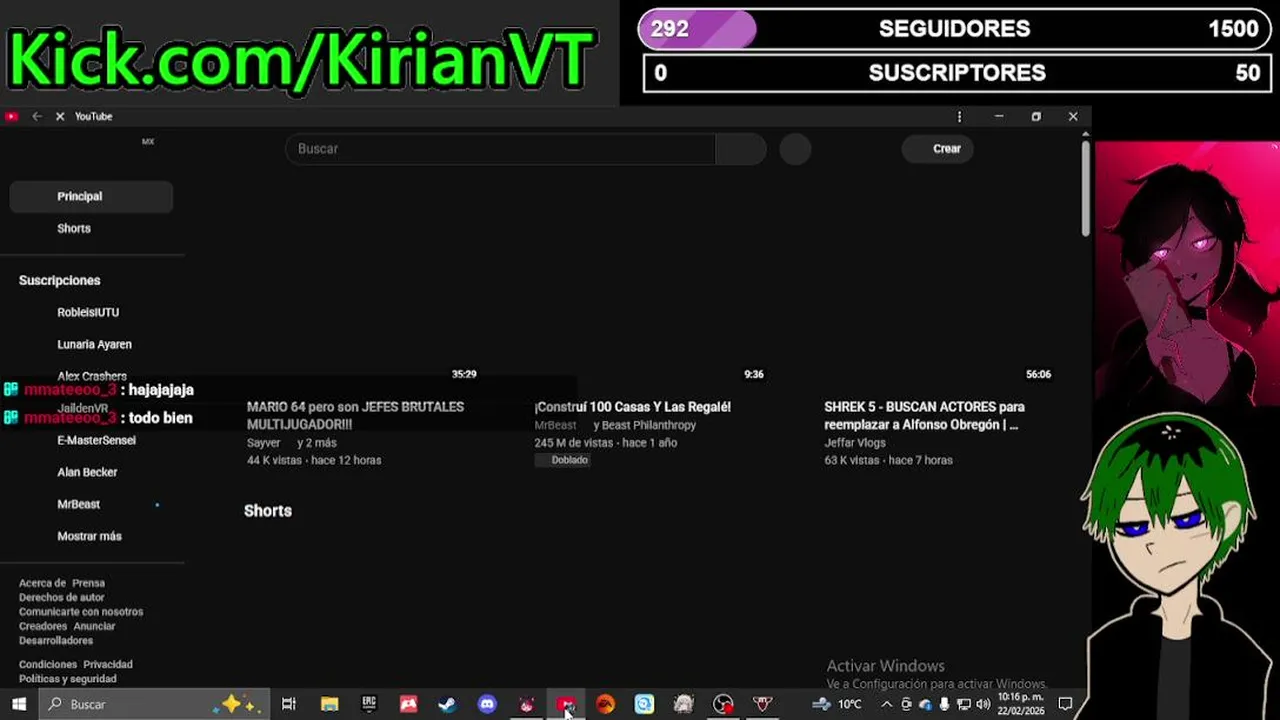This screenshot has height=720, width=1280.
Task: Open video ¡Construí 100 Casas Y Las Regalé!
Action: pyautogui.click(x=633, y=407)
